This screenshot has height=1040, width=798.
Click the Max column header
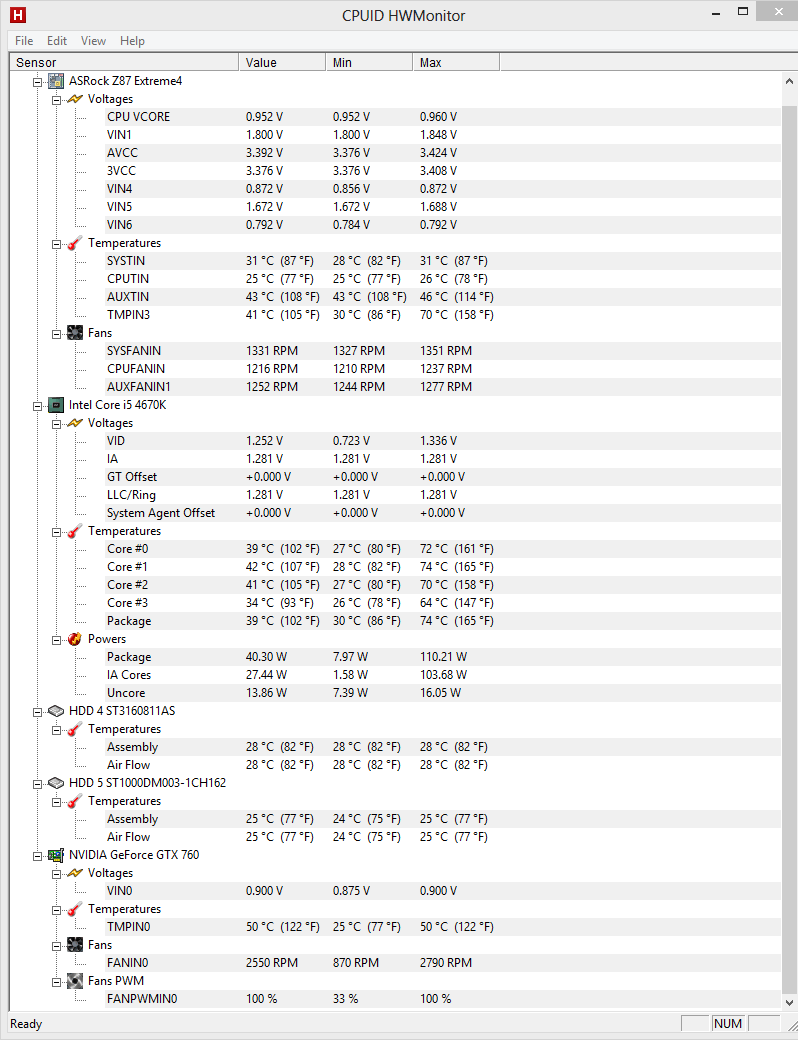pyautogui.click(x=455, y=62)
